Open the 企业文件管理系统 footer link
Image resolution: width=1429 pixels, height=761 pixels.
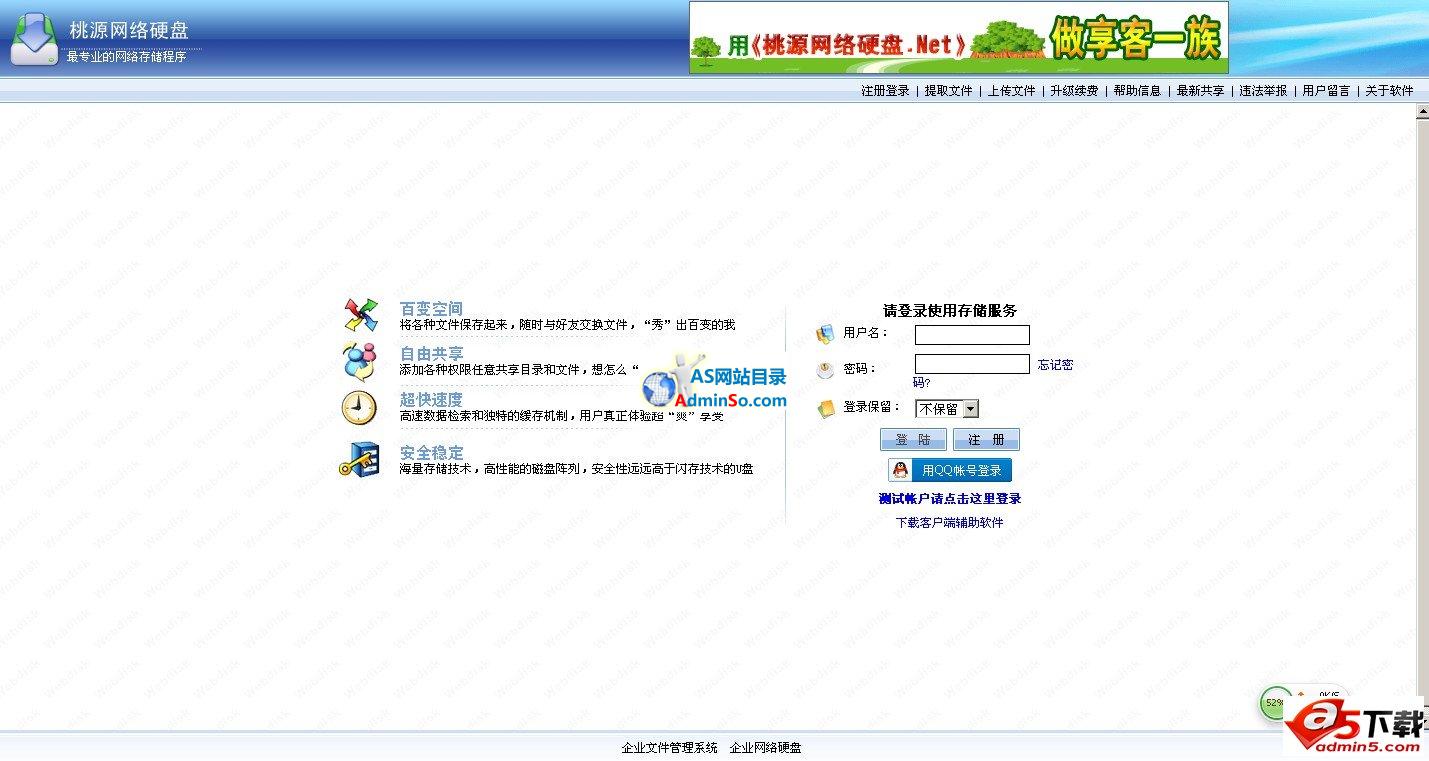point(669,748)
